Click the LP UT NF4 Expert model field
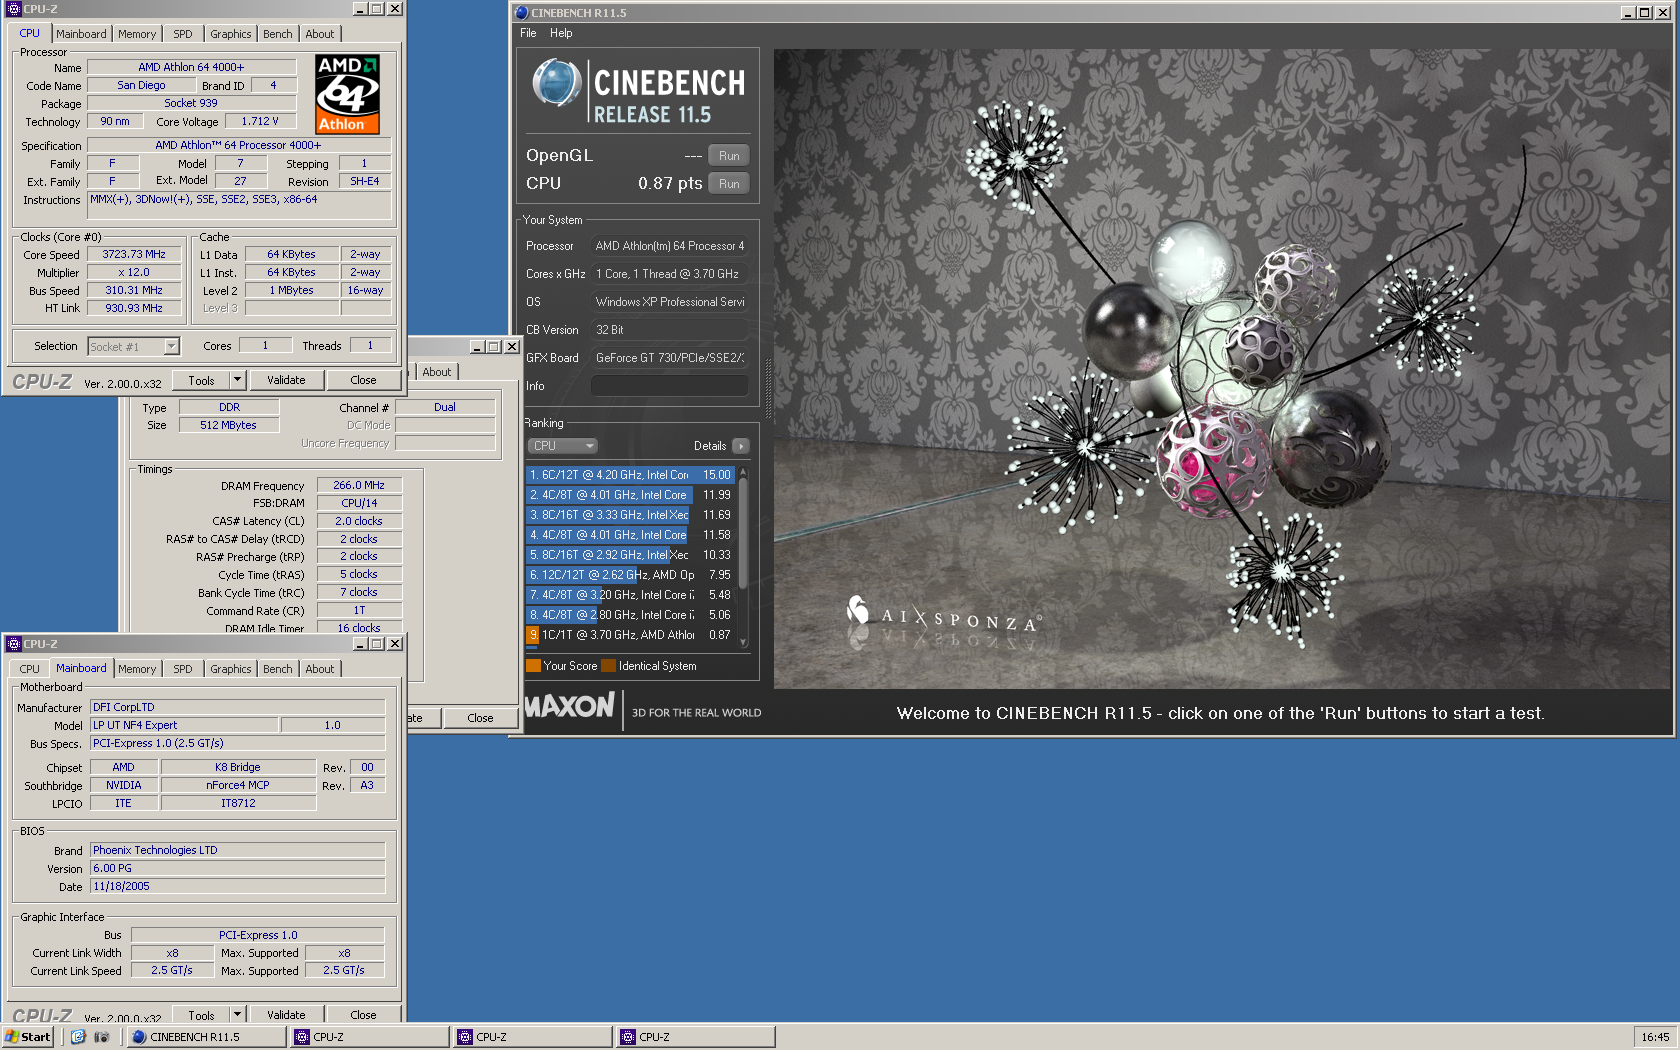1680x1050 pixels. pos(184,726)
